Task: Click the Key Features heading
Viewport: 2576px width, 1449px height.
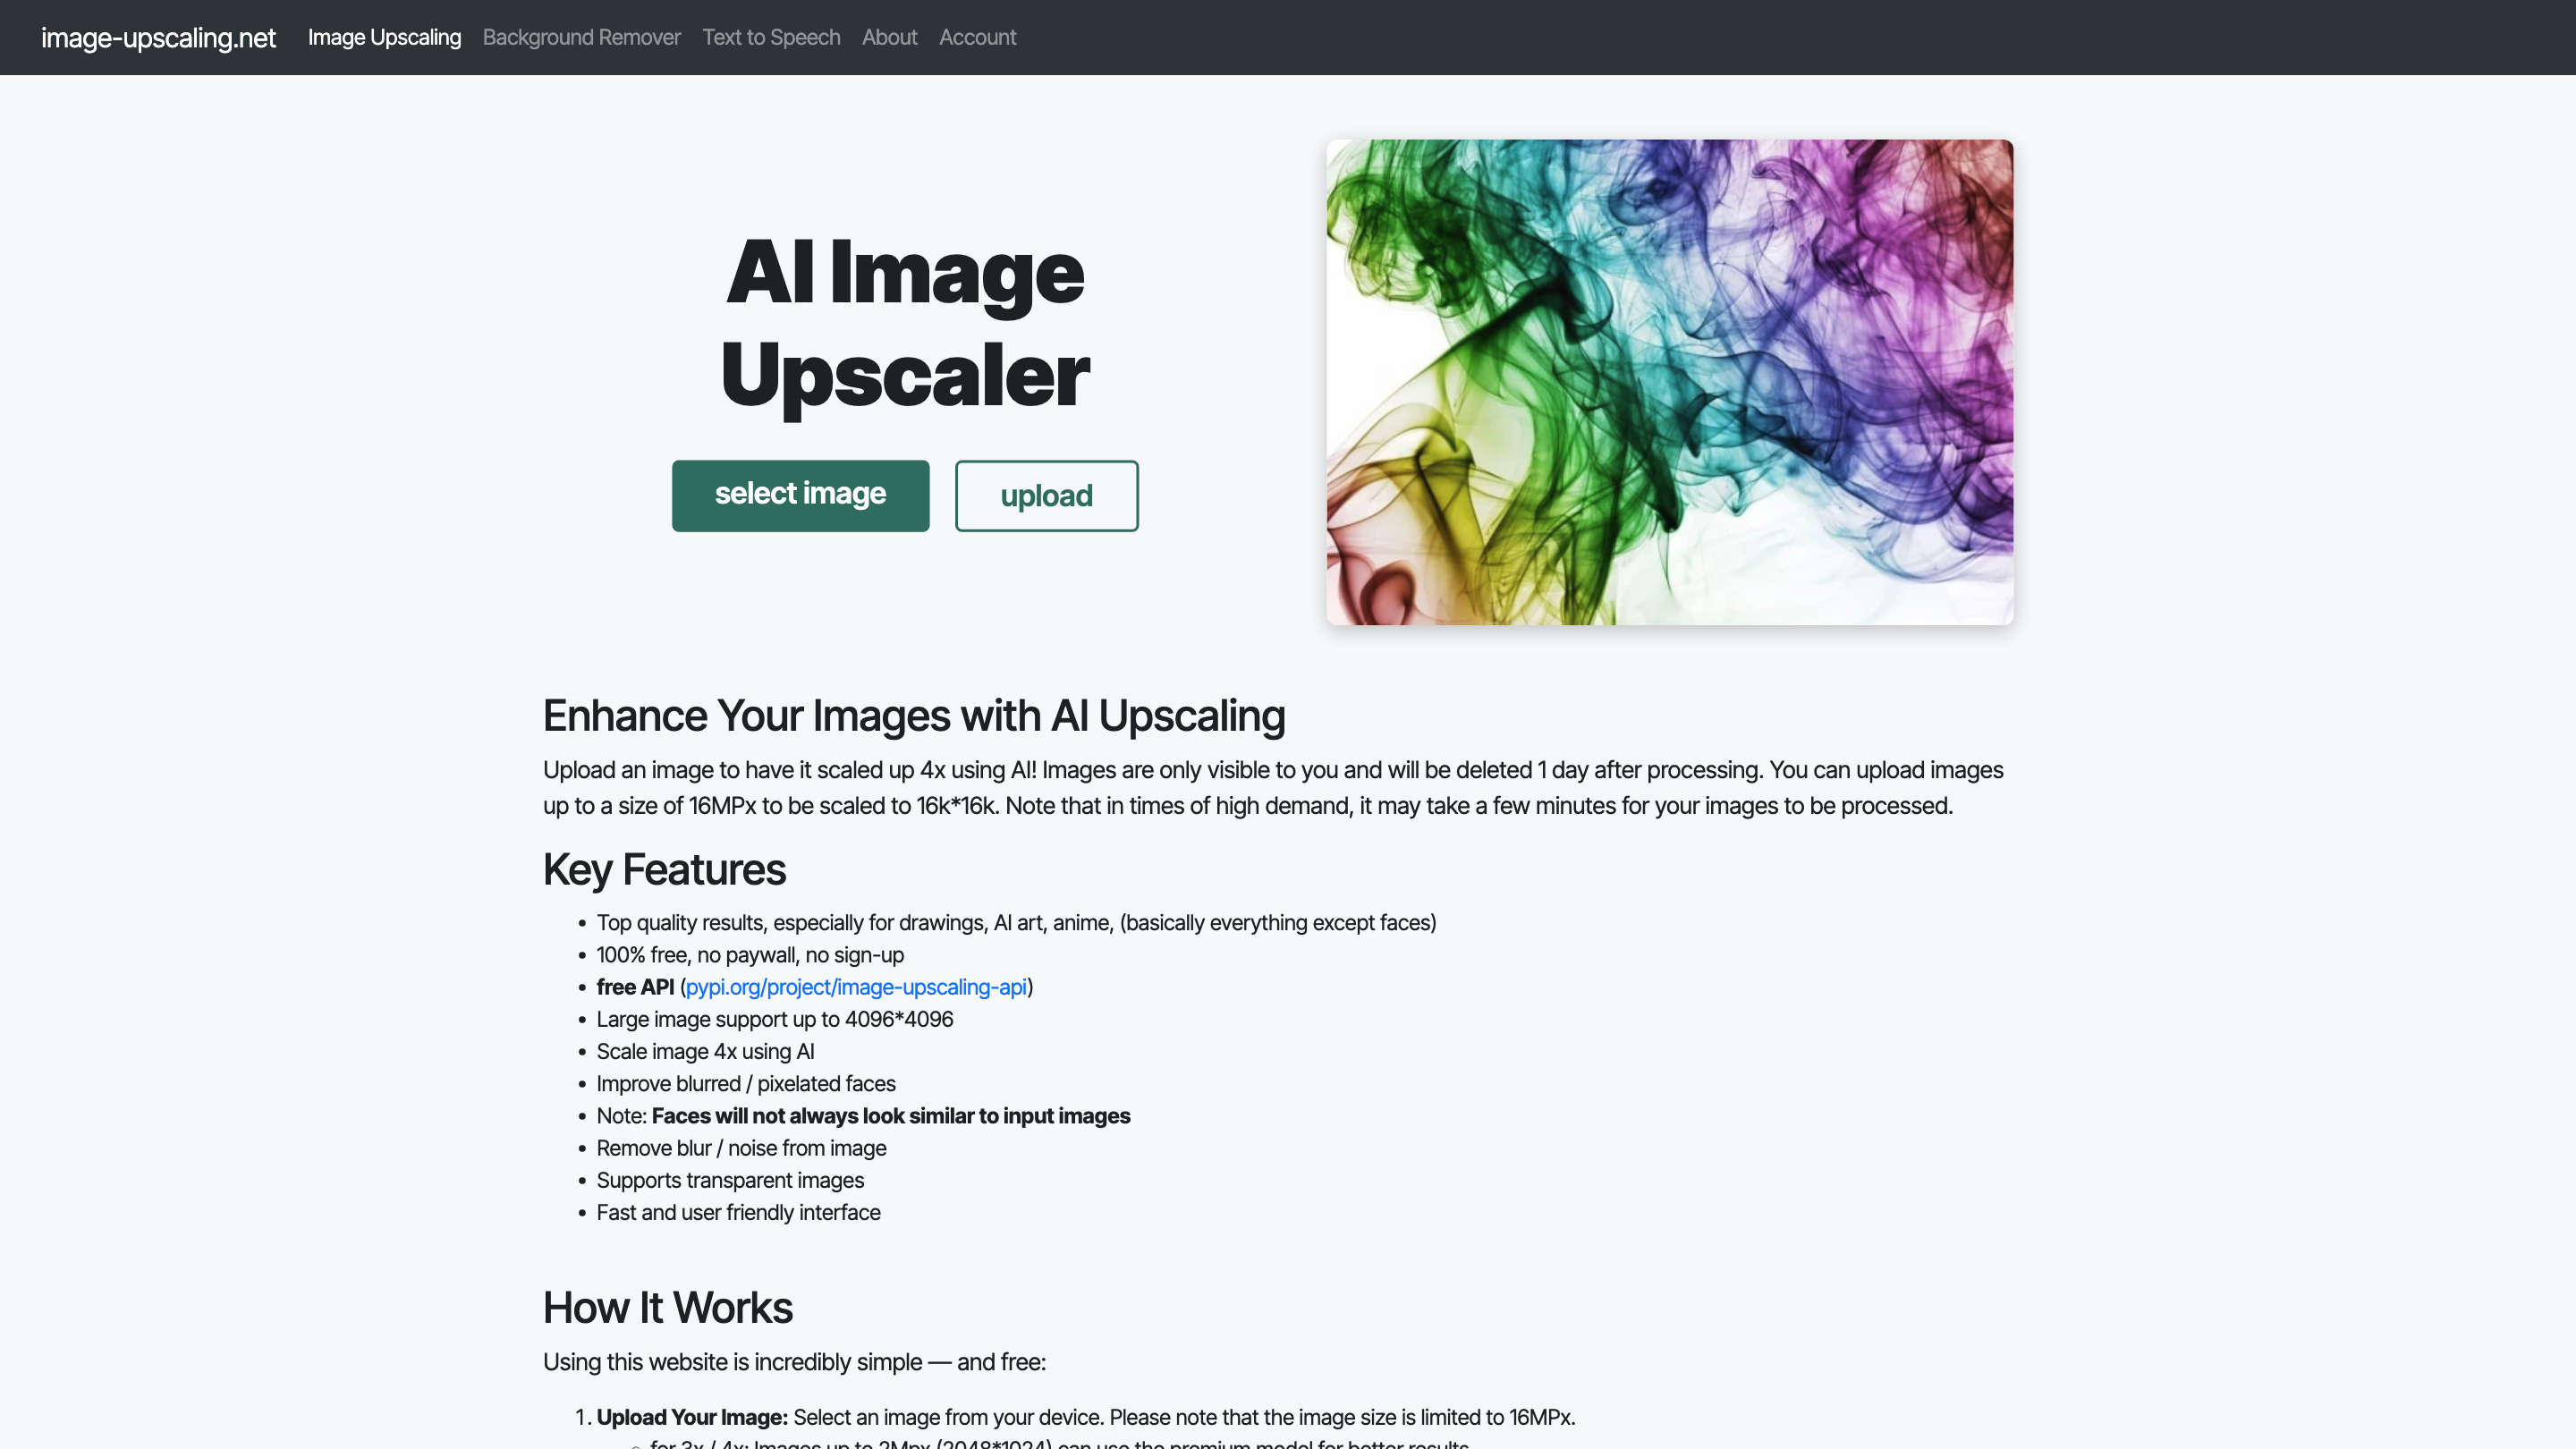Action: (x=663, y=869)
